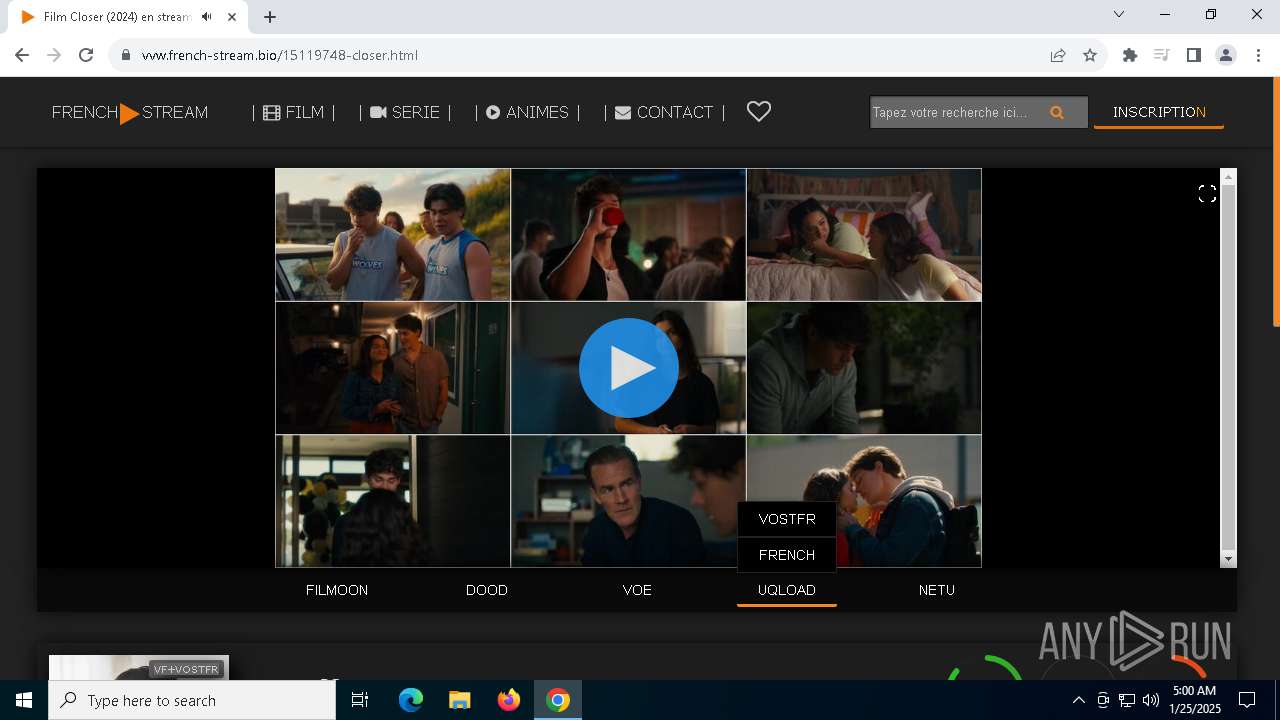
Task: Reload the page
Action: [x=86, y=55]
